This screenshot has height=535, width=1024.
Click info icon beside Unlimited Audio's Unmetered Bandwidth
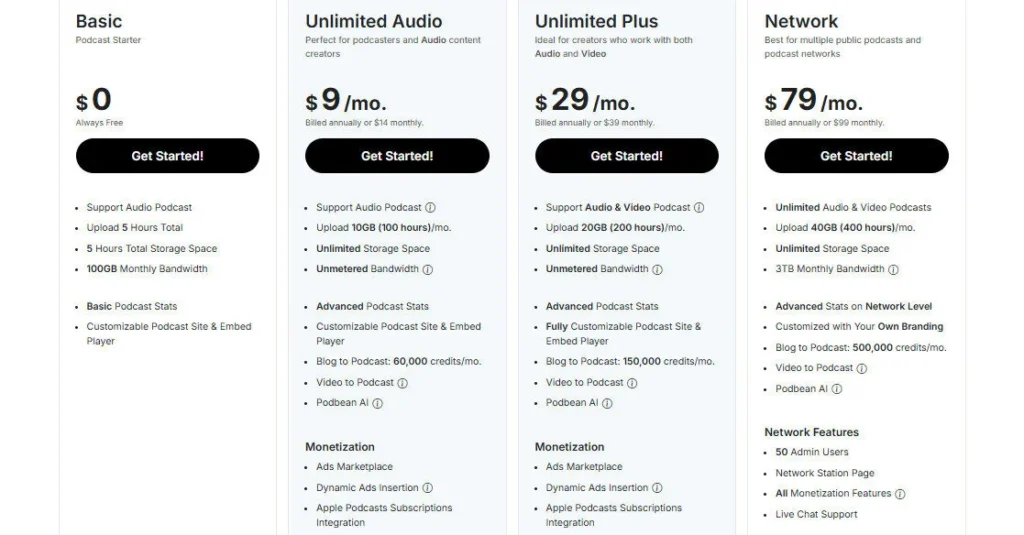click(x=428, y=270)
